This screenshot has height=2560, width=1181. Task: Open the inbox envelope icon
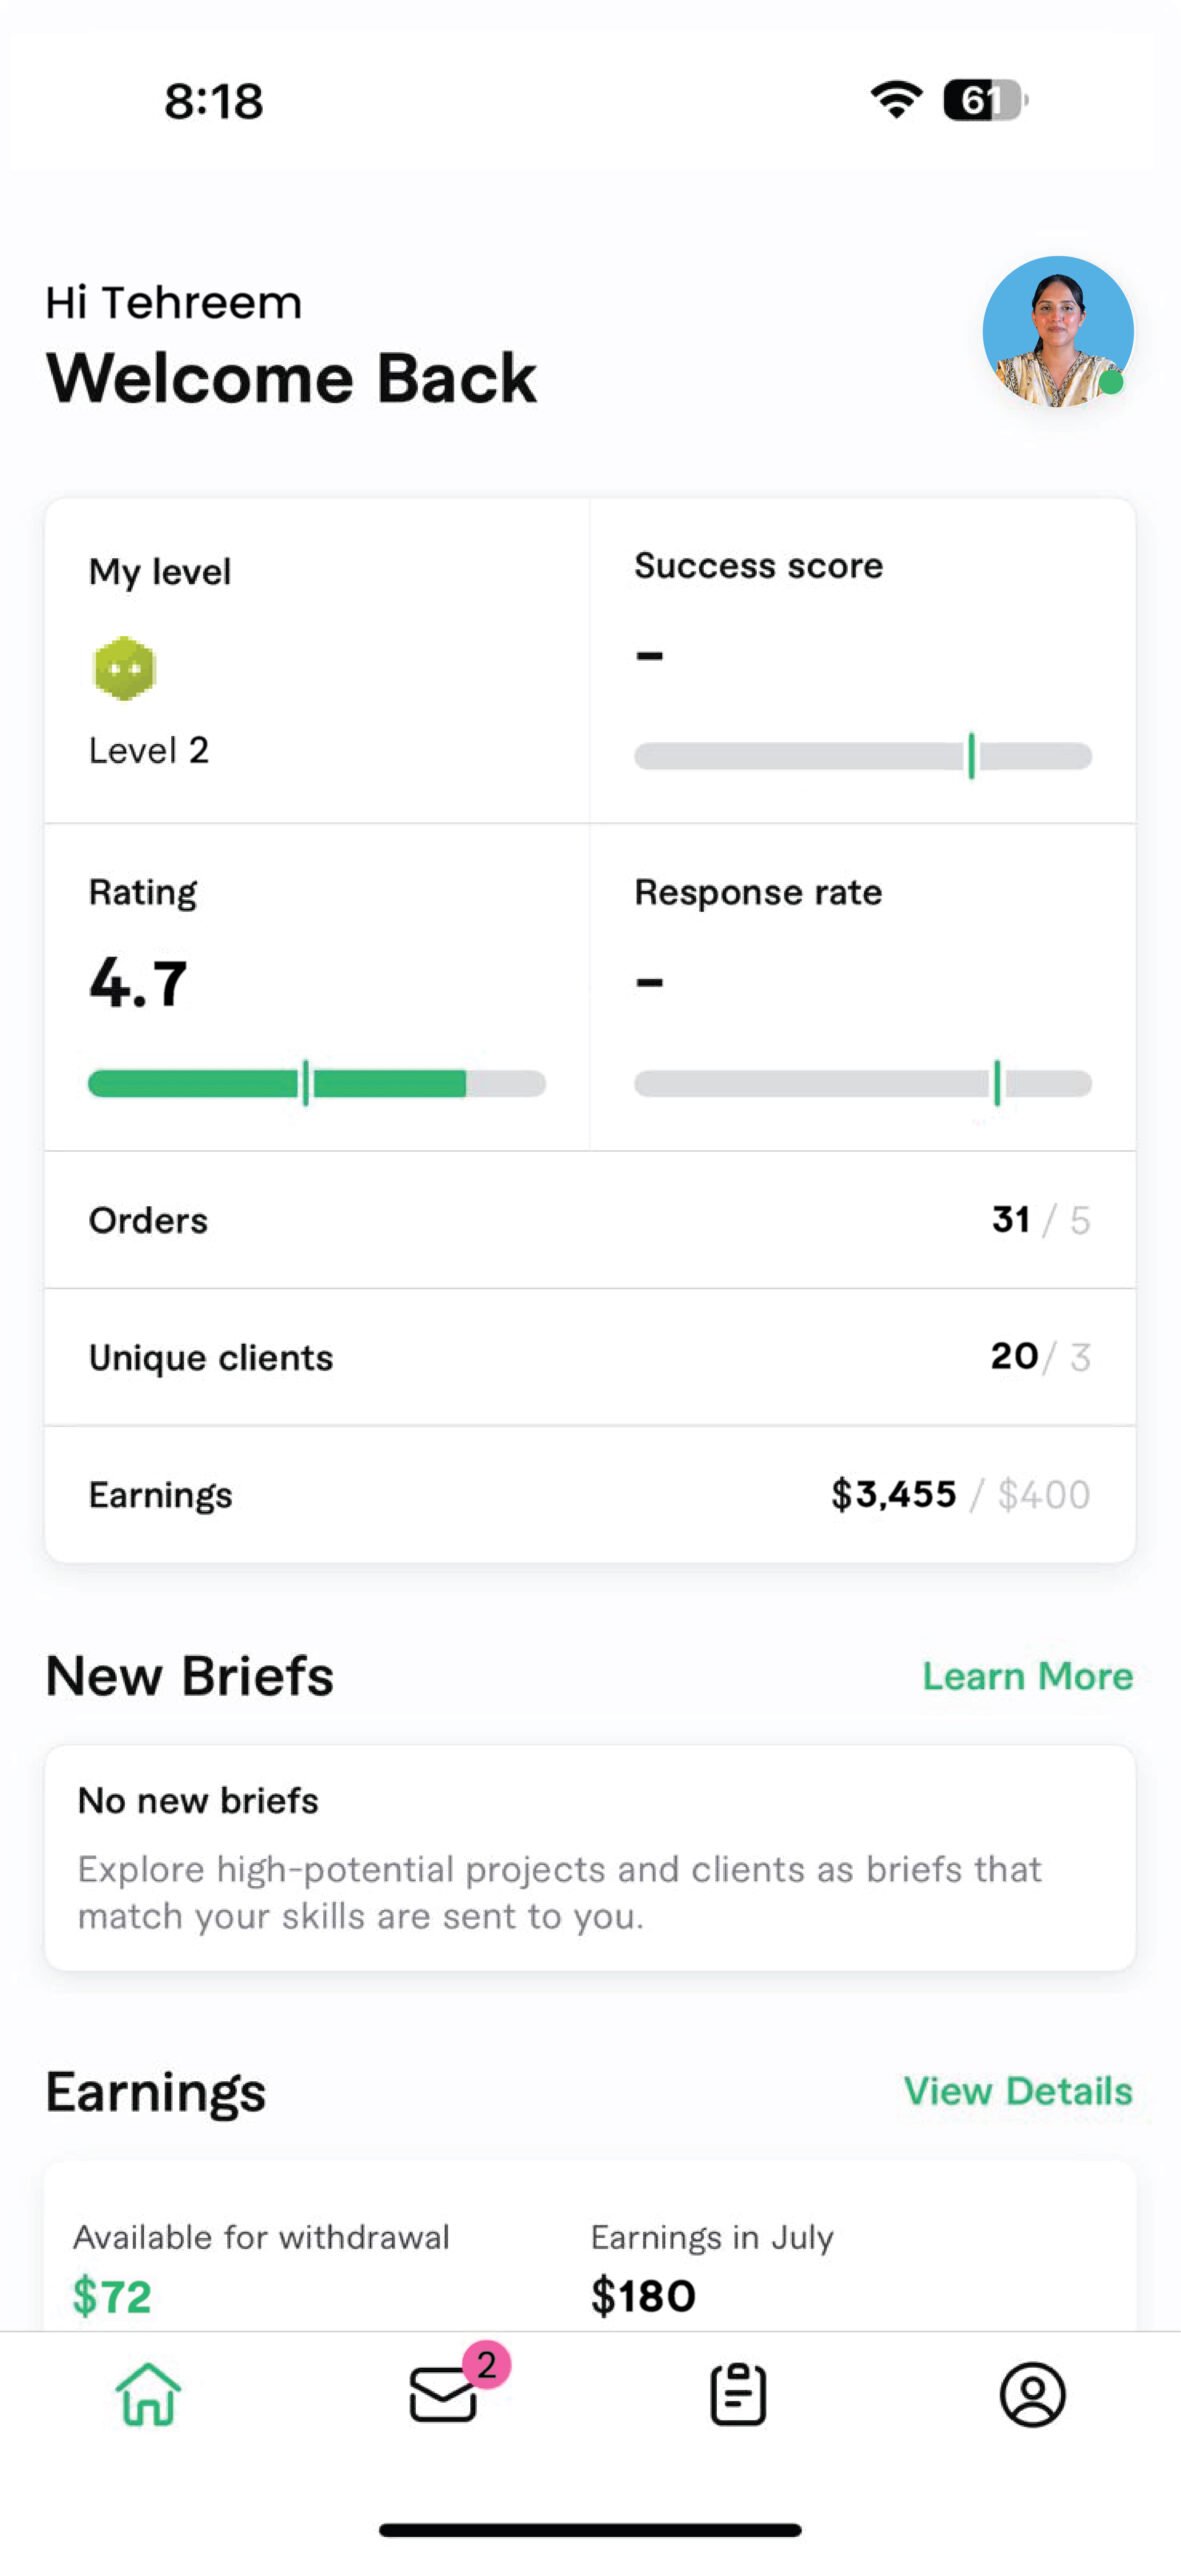(443, 2395)
